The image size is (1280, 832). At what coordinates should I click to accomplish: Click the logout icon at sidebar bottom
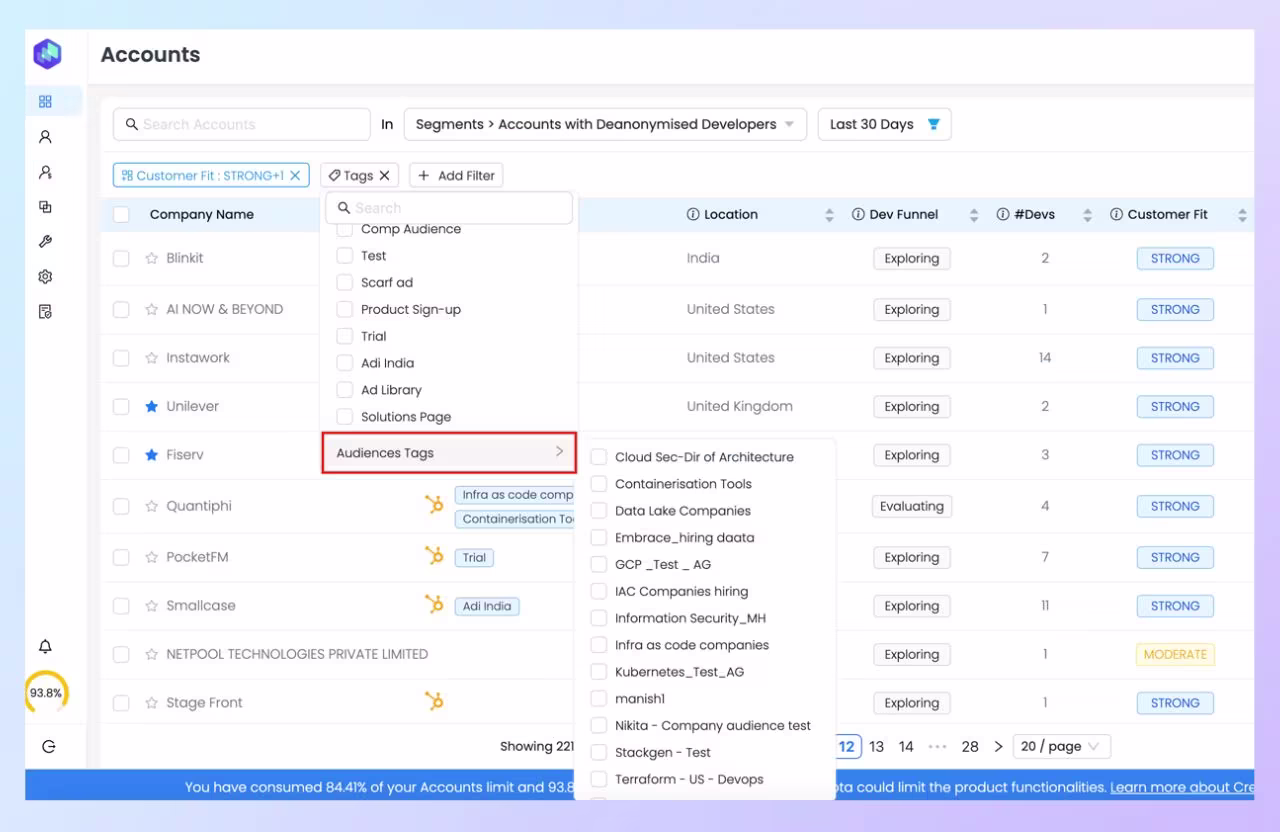tap(47, 746)
